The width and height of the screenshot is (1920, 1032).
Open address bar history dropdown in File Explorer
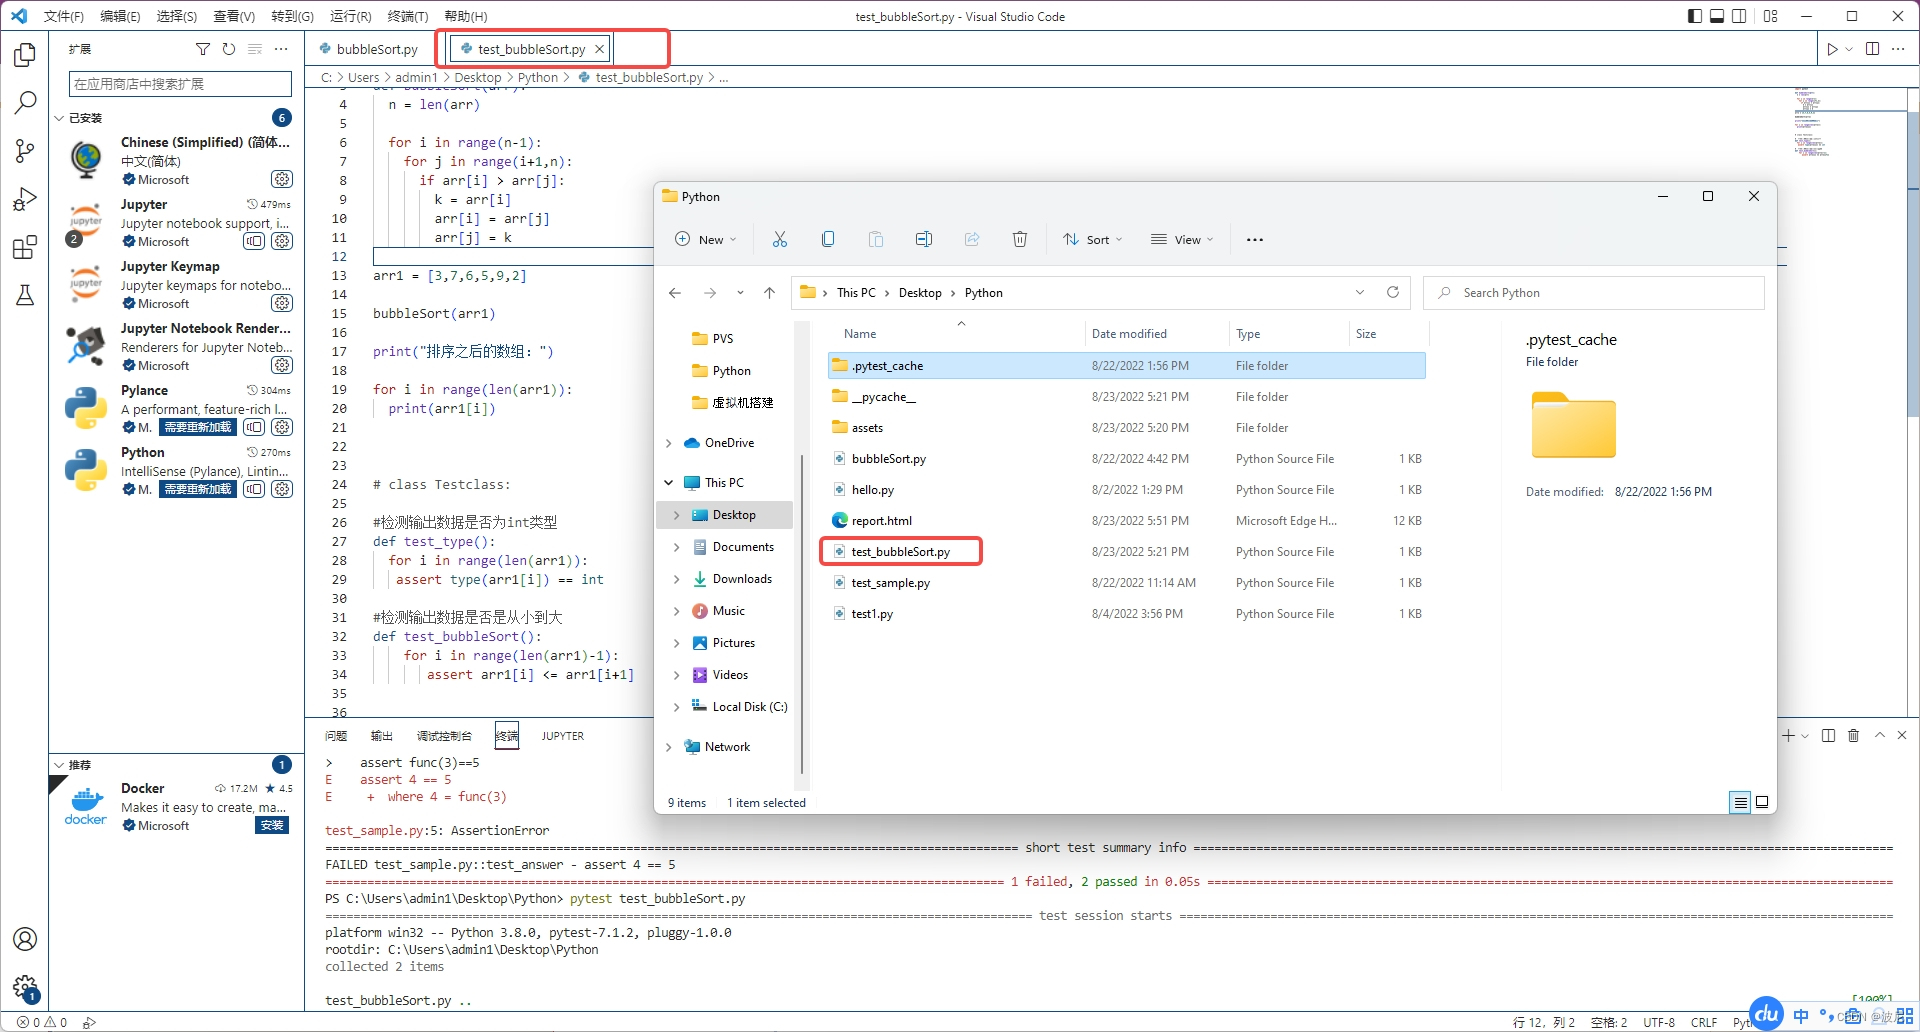pos(1360,292)
